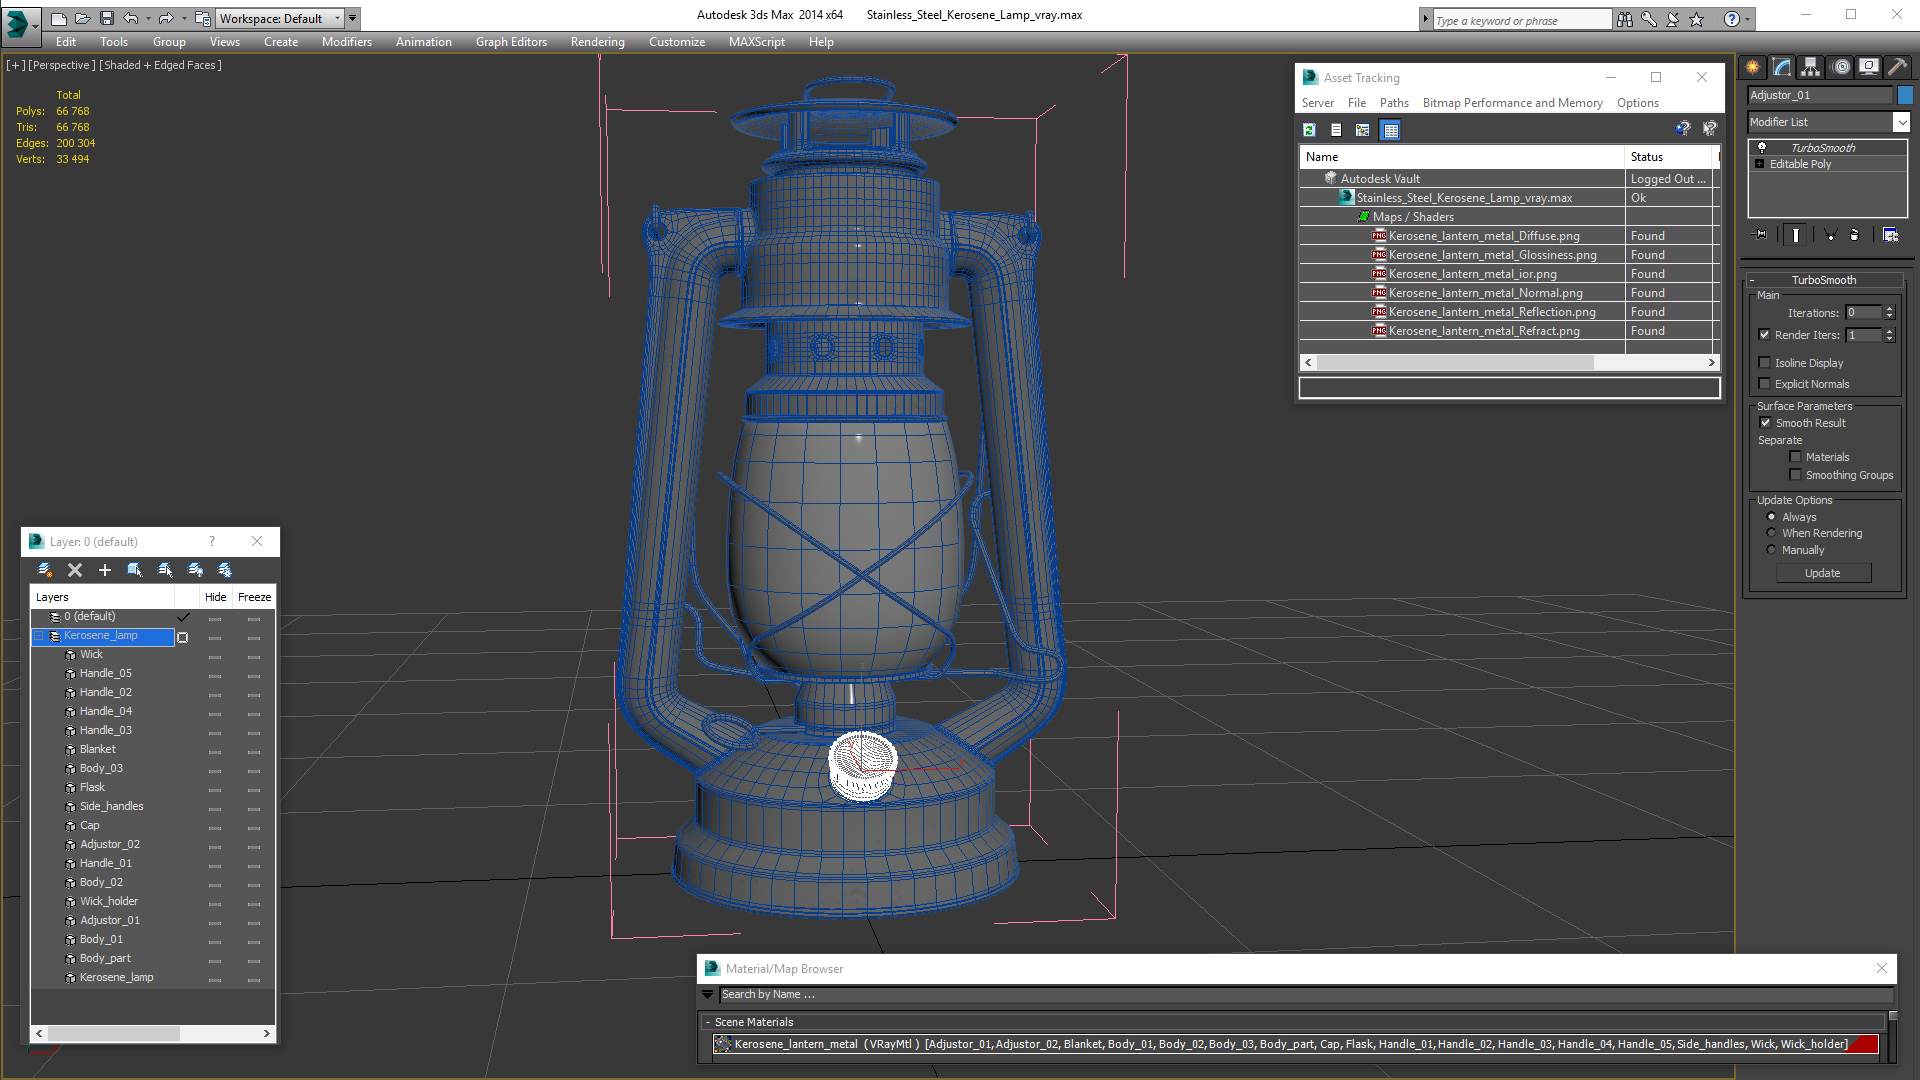This screenshot has width=1920, height=1080.
Task: Open Bitmap Performance and Memory menu
Action: coord(1512,103)
